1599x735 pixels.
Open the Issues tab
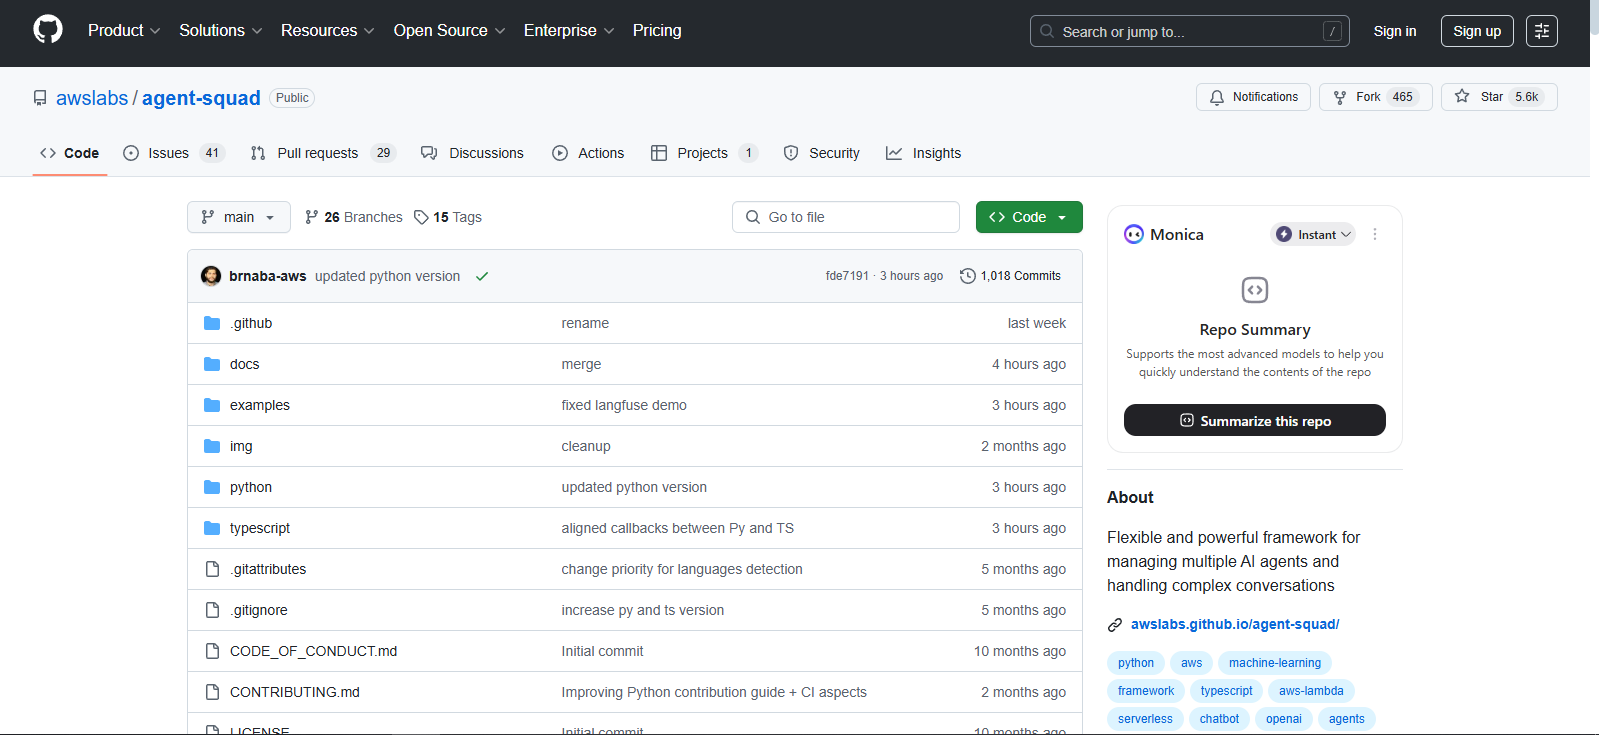174,153
